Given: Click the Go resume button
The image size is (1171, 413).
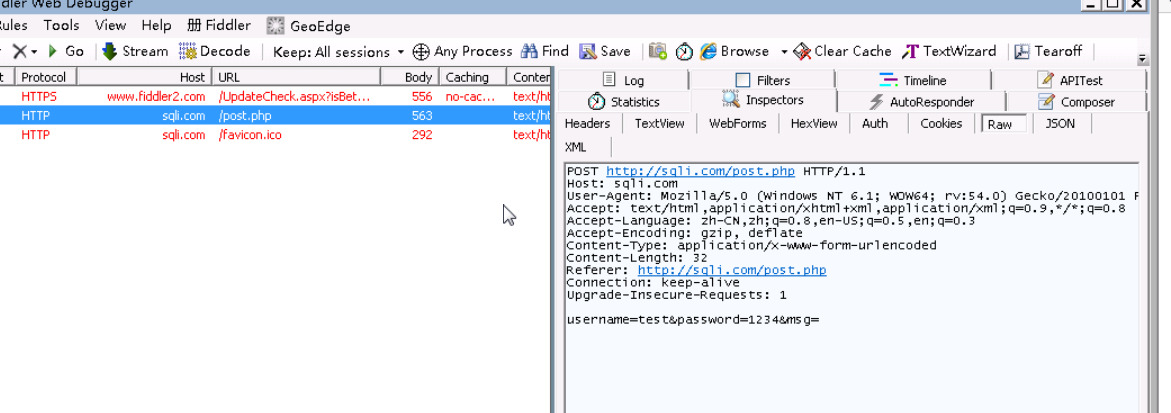Looking at the screenshot, I should point(66,52).
